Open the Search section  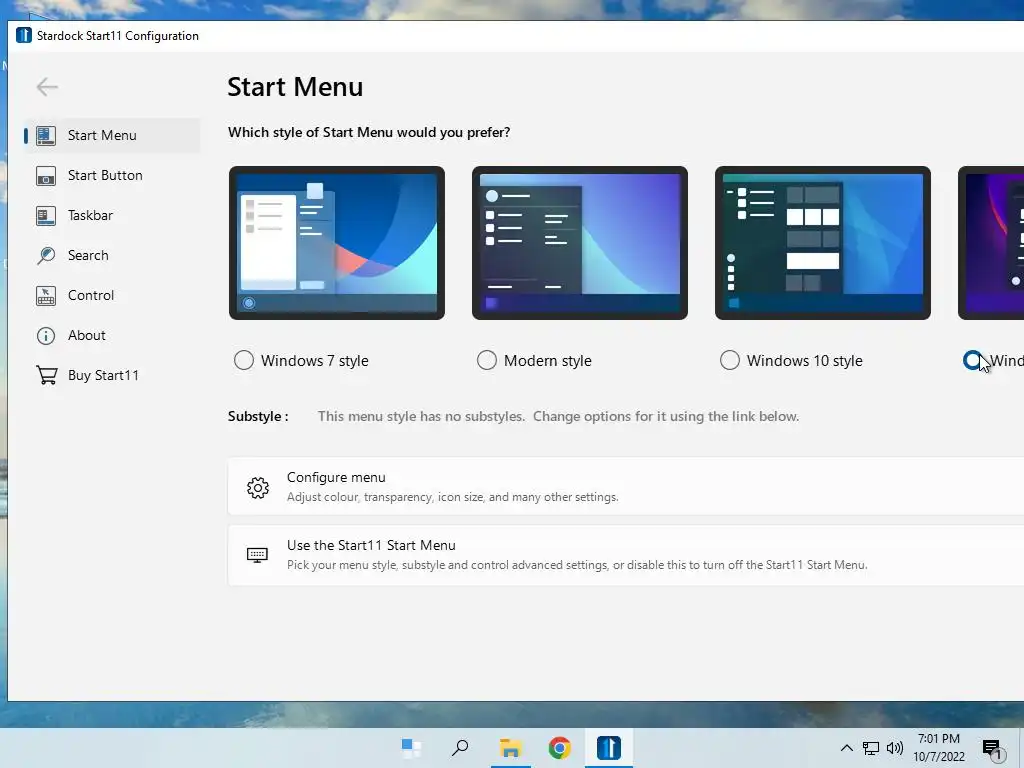112,255
